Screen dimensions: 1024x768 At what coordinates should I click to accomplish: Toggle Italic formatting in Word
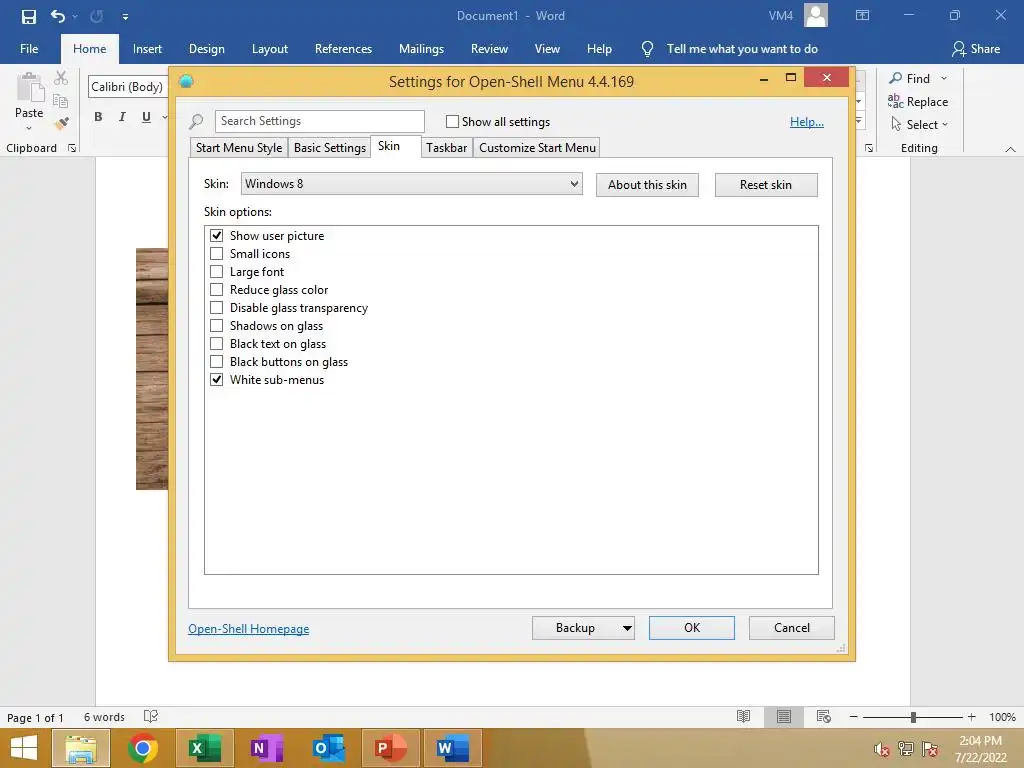pos(122,117)
